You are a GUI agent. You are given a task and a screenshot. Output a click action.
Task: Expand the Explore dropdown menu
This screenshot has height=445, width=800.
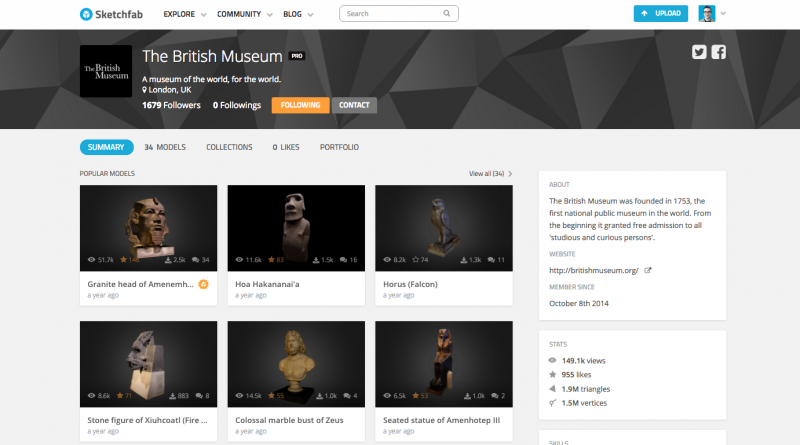[184, 14]
